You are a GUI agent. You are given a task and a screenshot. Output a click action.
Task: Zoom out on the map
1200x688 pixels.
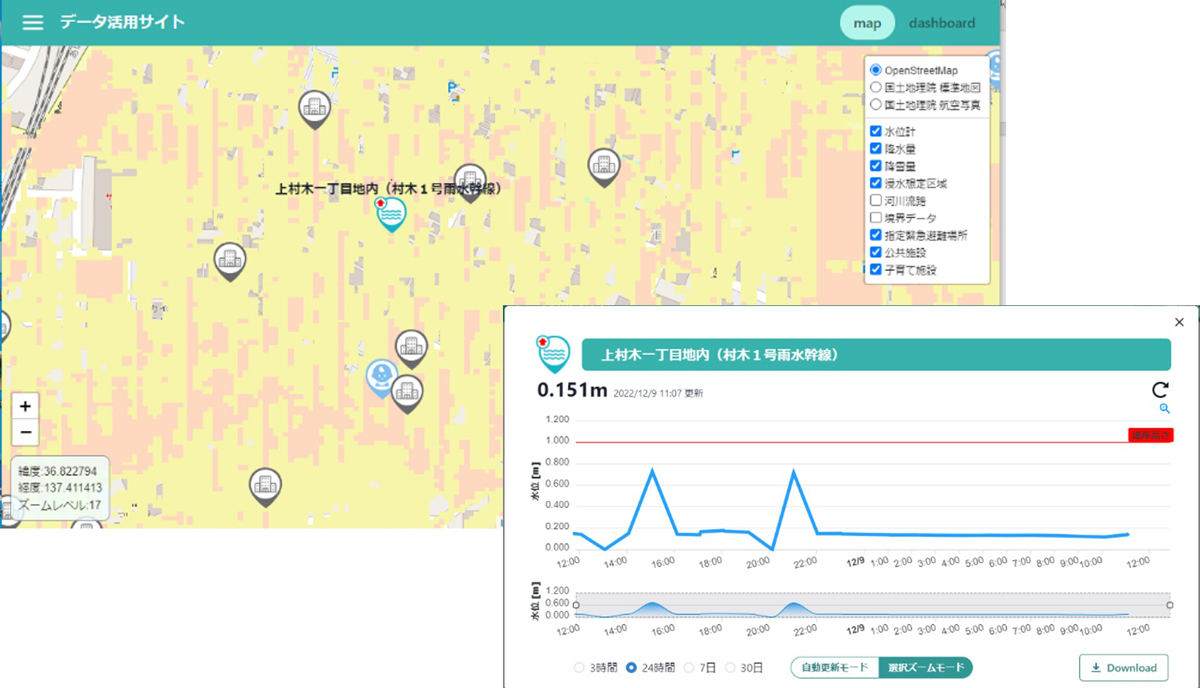26,432
